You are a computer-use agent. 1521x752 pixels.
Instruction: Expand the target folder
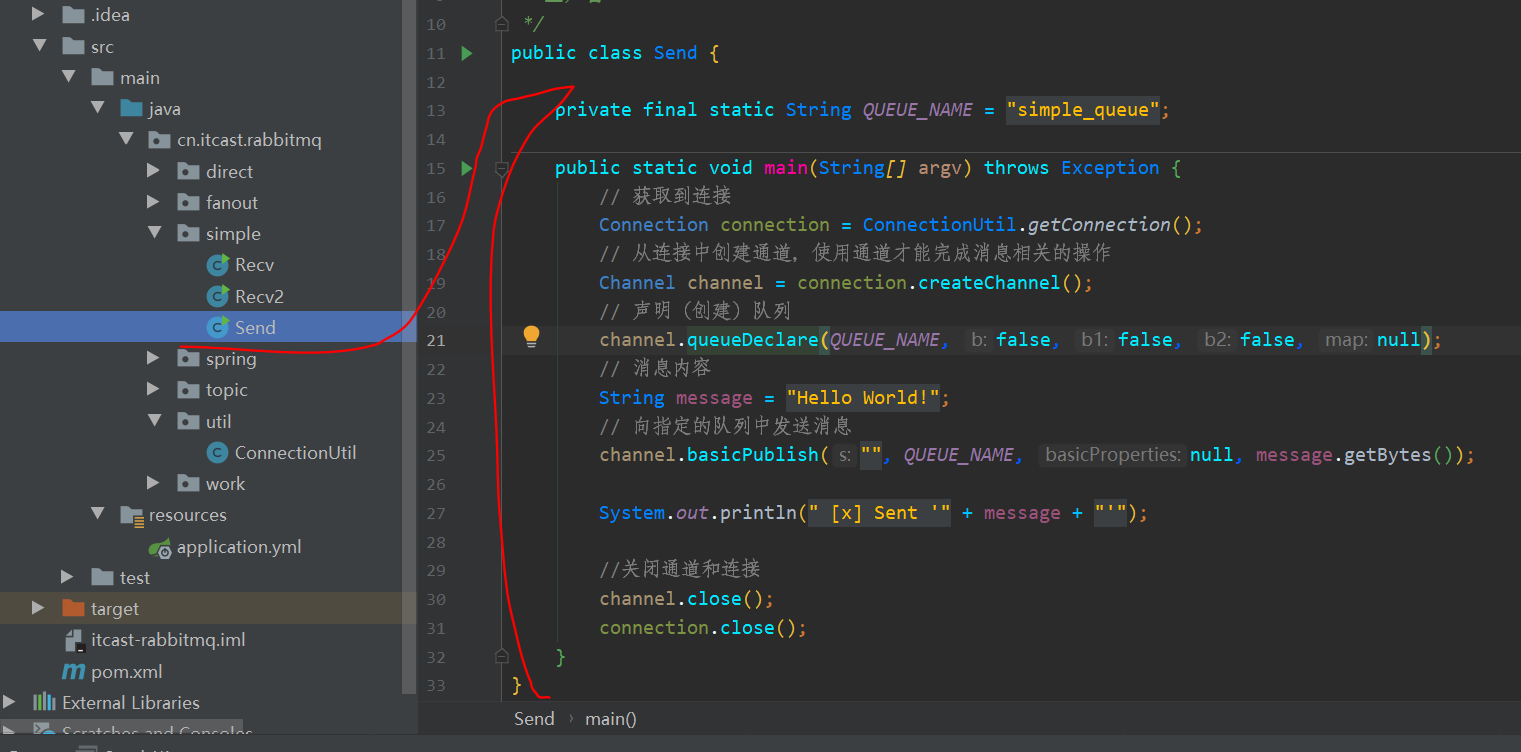tap(39, 608)
